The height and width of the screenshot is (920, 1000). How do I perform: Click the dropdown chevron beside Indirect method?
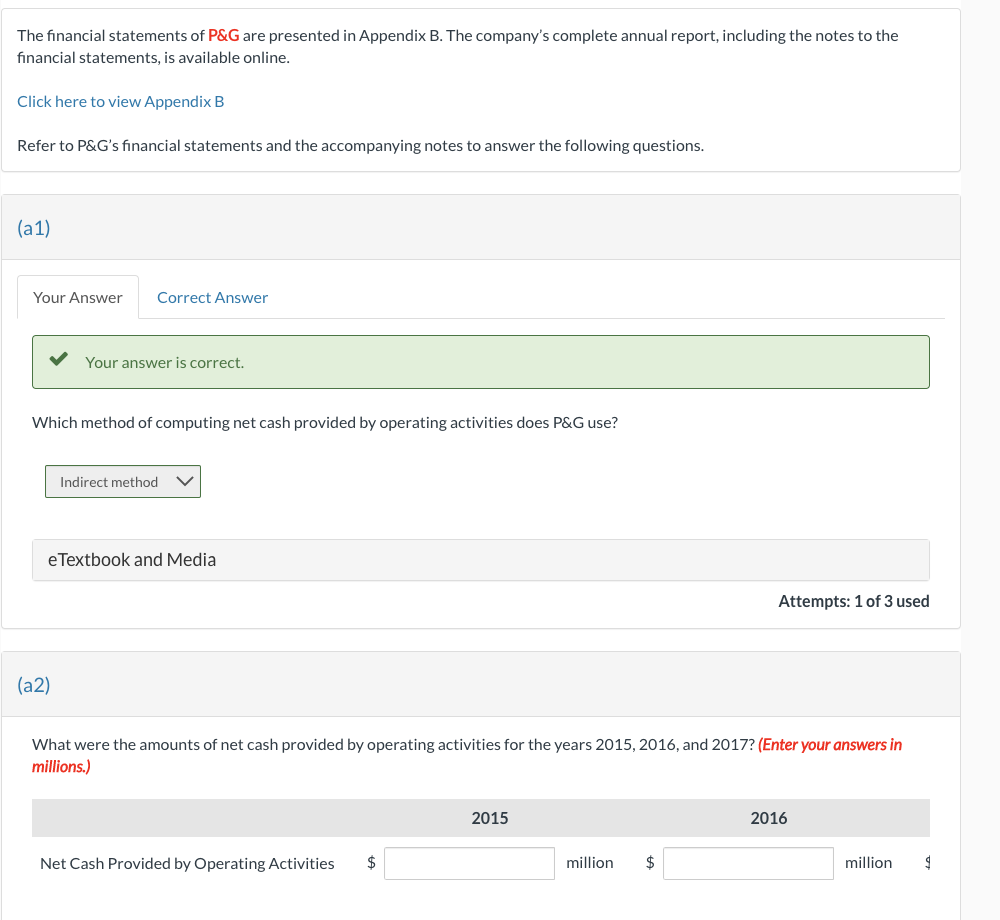pyautogui.click(x=184, y=481)
